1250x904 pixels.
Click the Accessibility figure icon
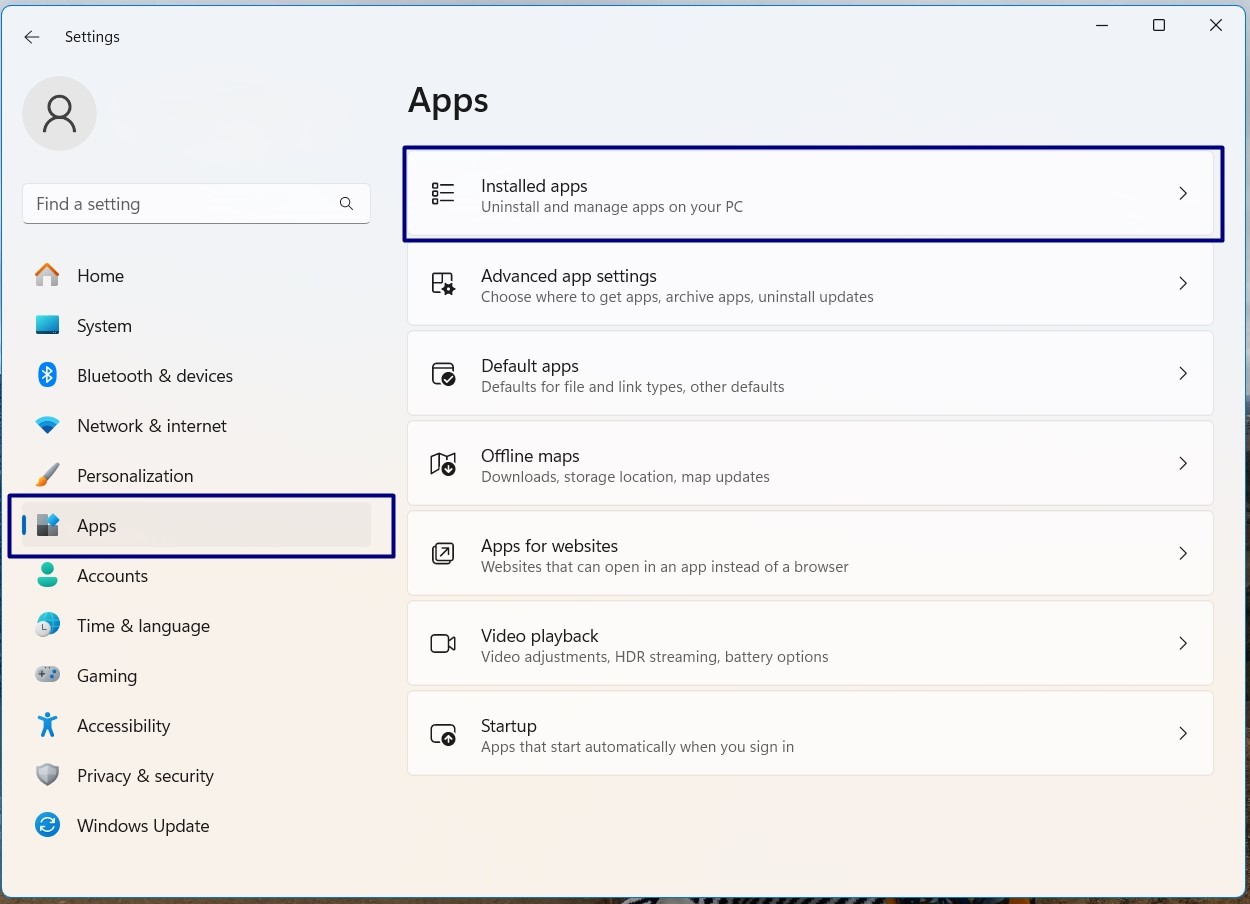coord(47,725)
